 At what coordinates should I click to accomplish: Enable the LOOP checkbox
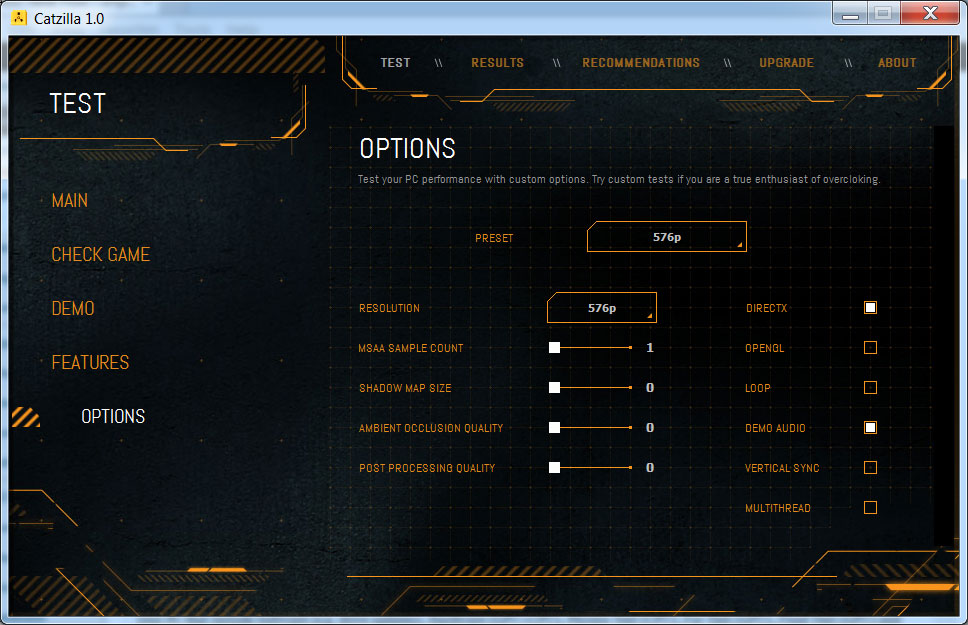tap(870, 388)
